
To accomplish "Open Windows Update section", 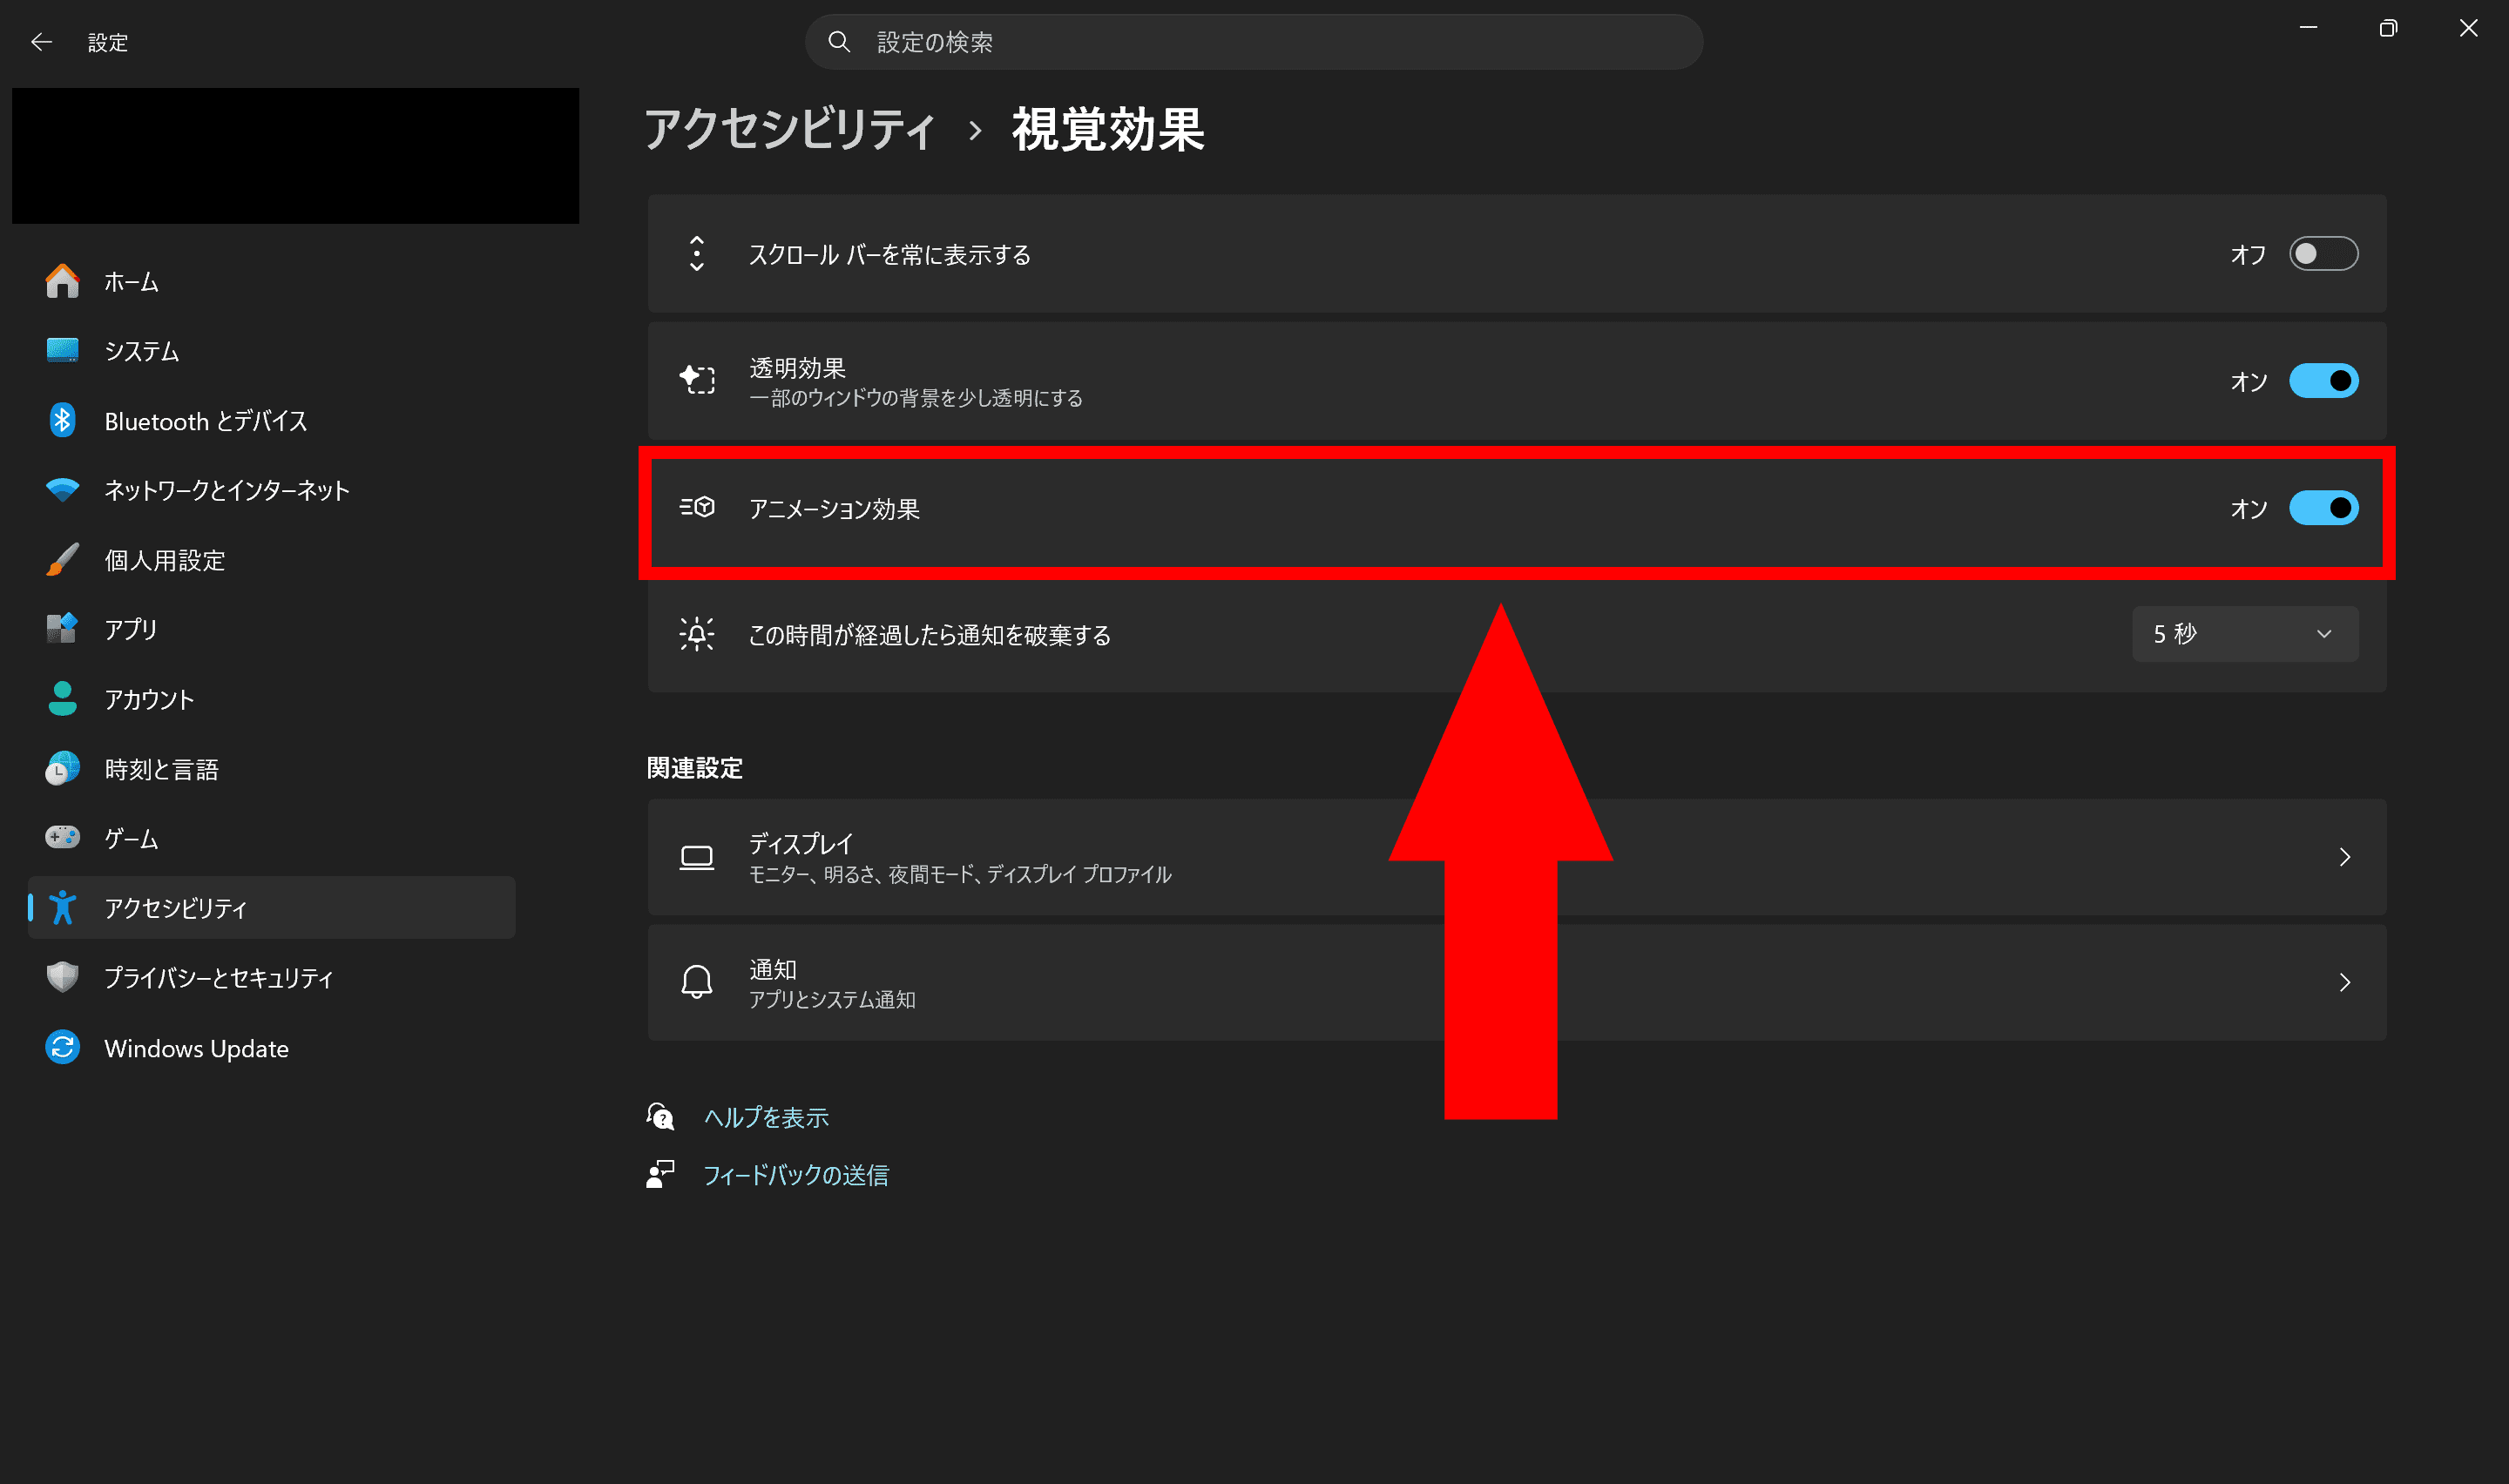I will tap(272, 1047).
